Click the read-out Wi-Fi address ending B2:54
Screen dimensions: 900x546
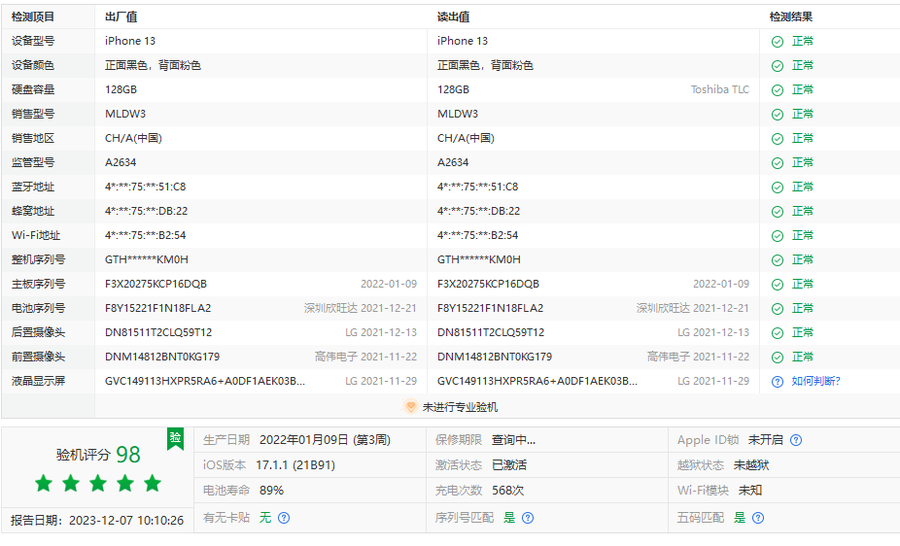click(478, 235)
